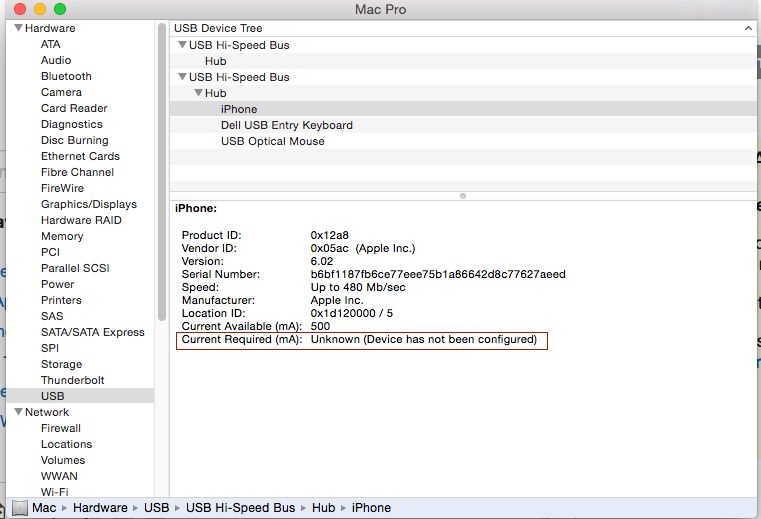Click USB in the path bar

(x=156, y=508)
